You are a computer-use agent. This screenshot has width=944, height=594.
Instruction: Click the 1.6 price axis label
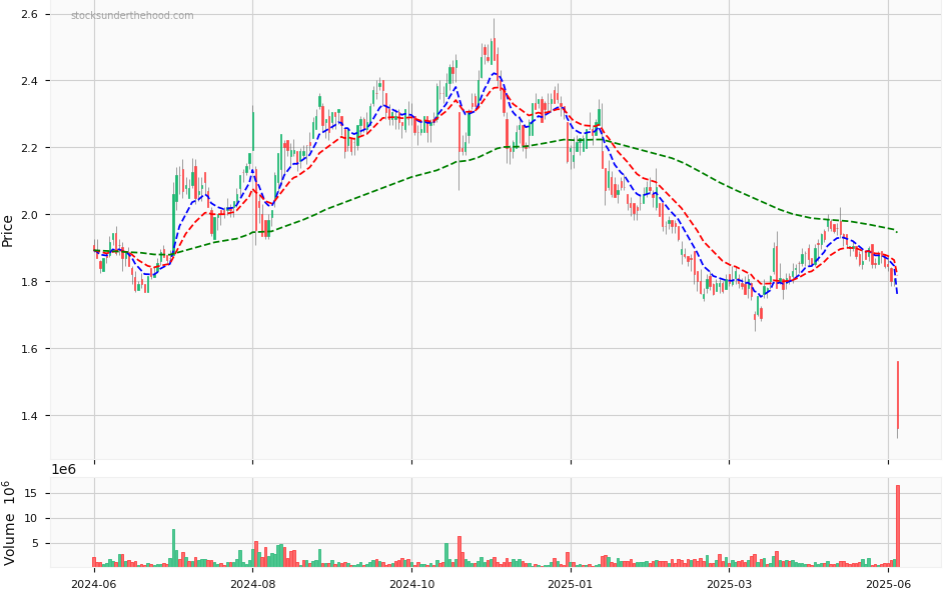(29, 349)
